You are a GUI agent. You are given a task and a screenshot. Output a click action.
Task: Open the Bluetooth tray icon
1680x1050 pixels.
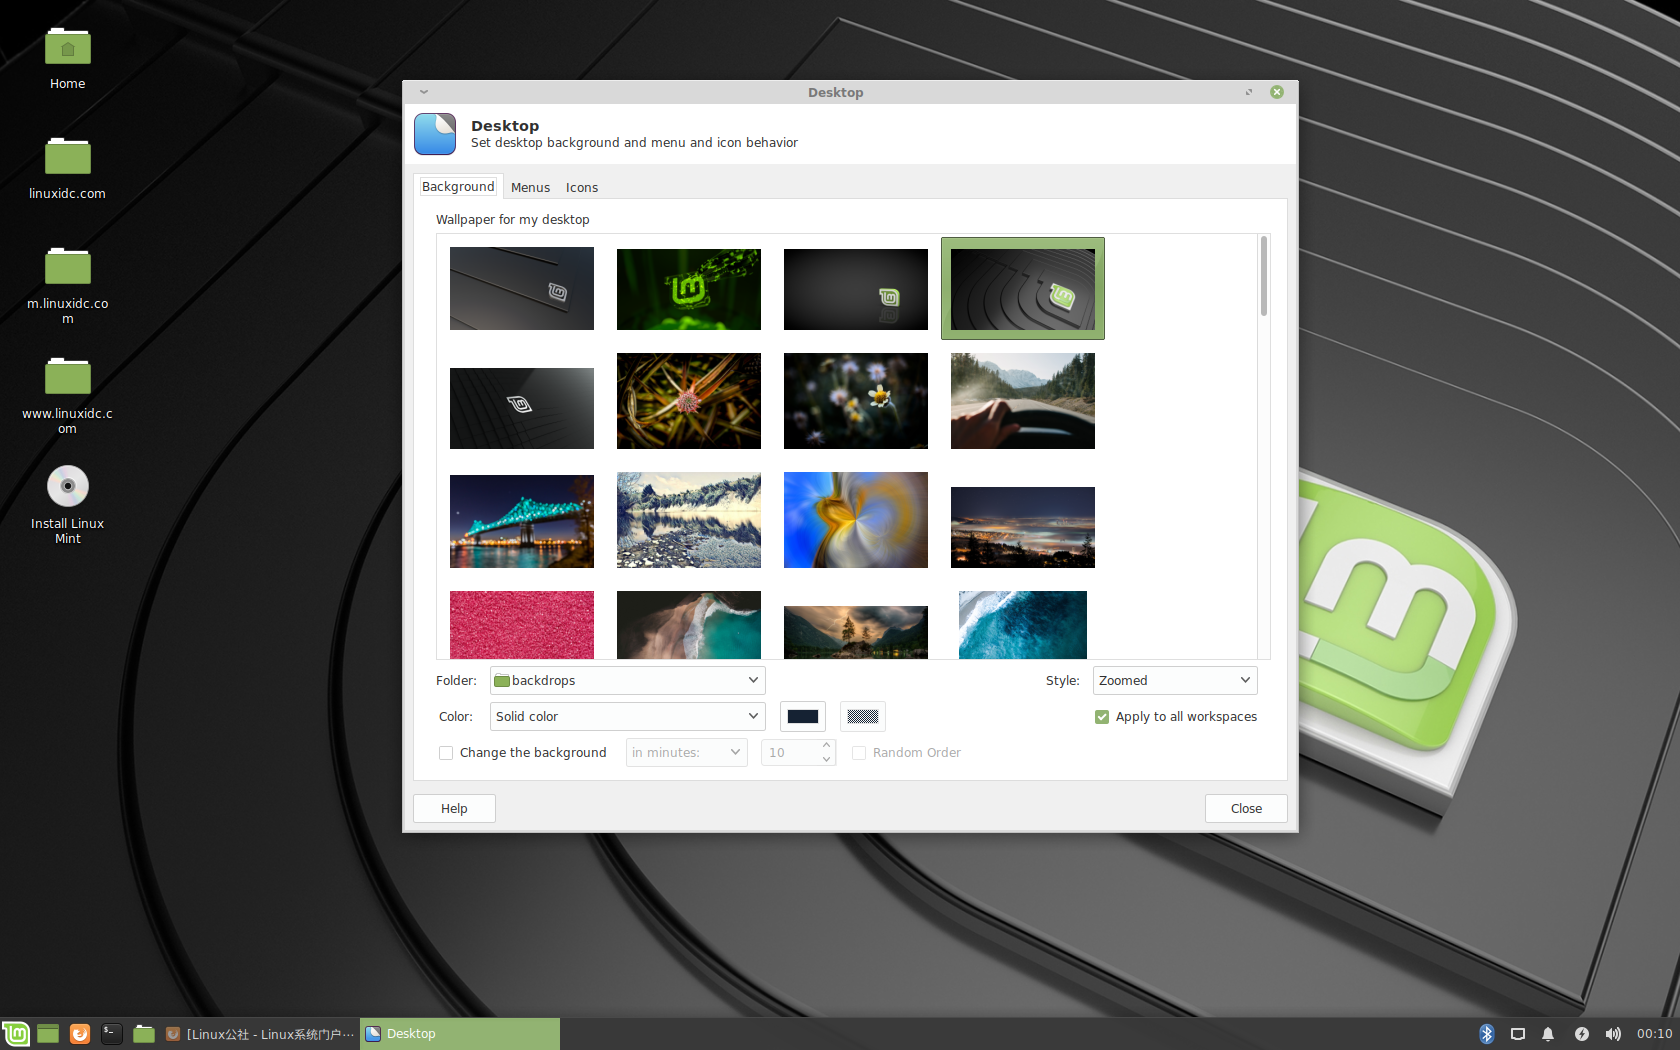(1487, 1034)
